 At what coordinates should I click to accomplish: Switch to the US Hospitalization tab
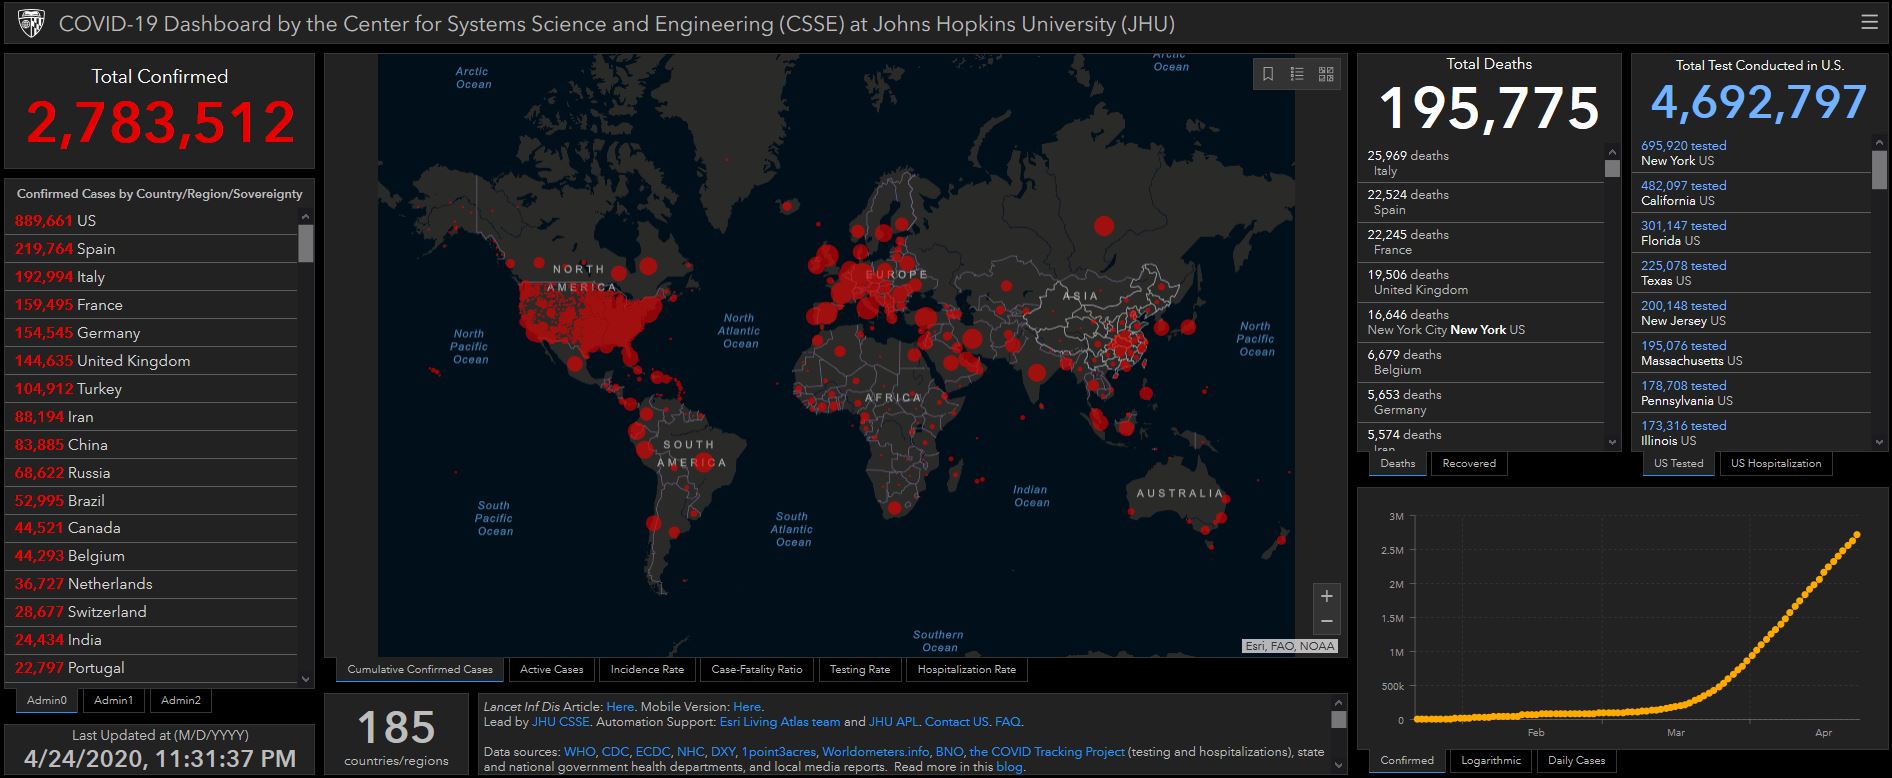[1776, 464]
